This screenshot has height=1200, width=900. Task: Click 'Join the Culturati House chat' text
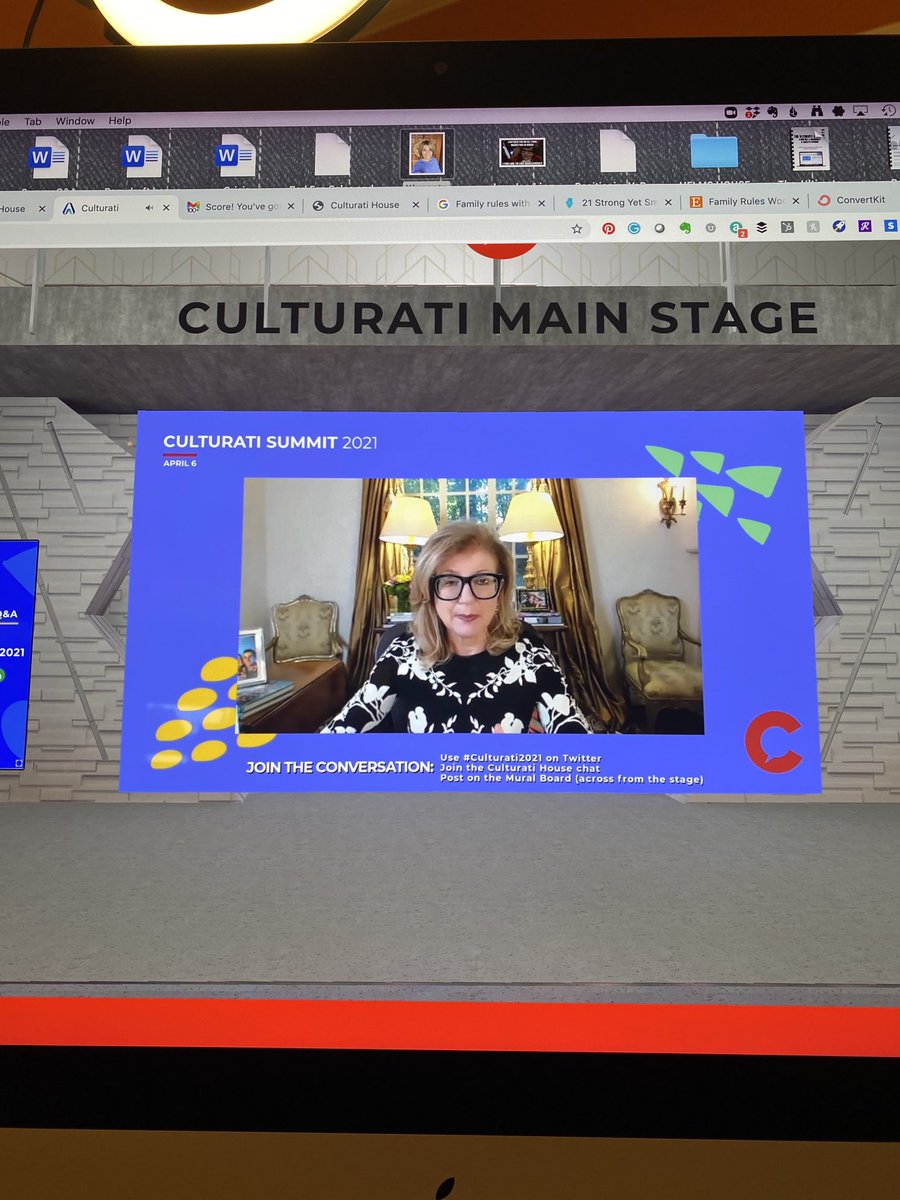pos(520,768)
